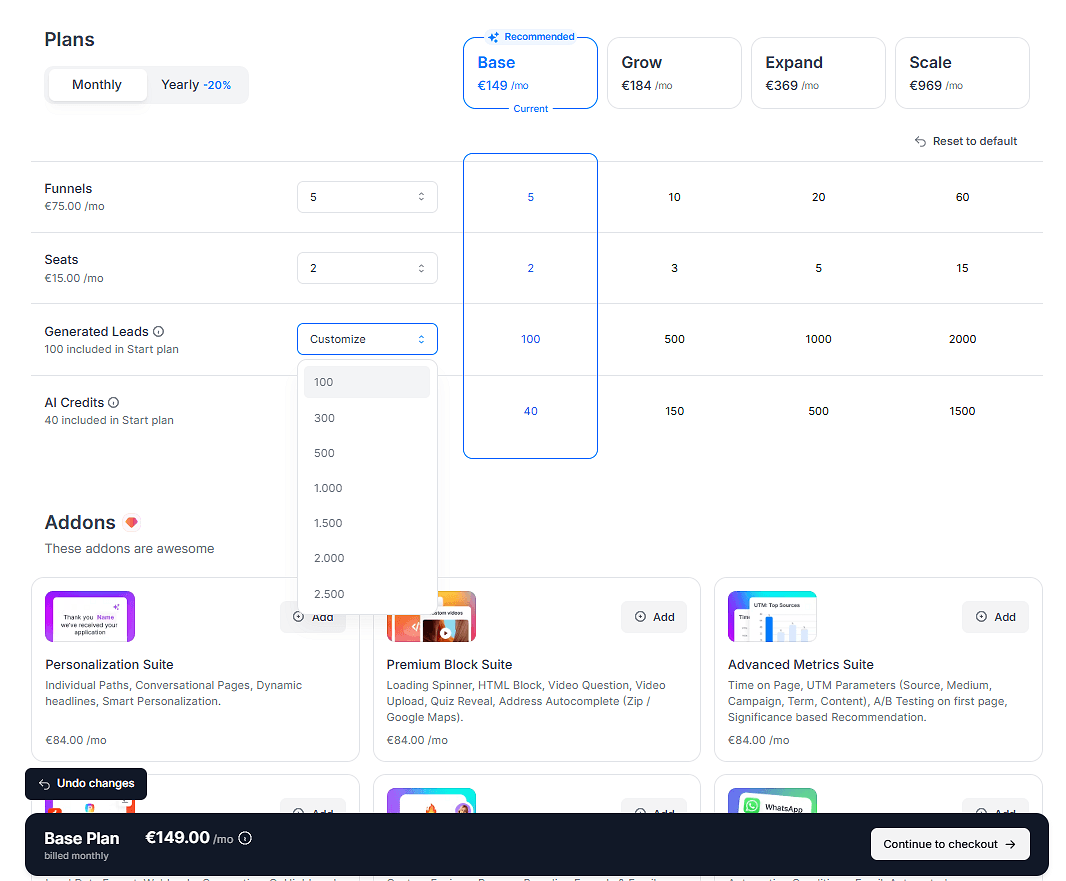Open the Advanced Metrics Suite thumbnail
The image size is (1066, 881).
[772, 617]
